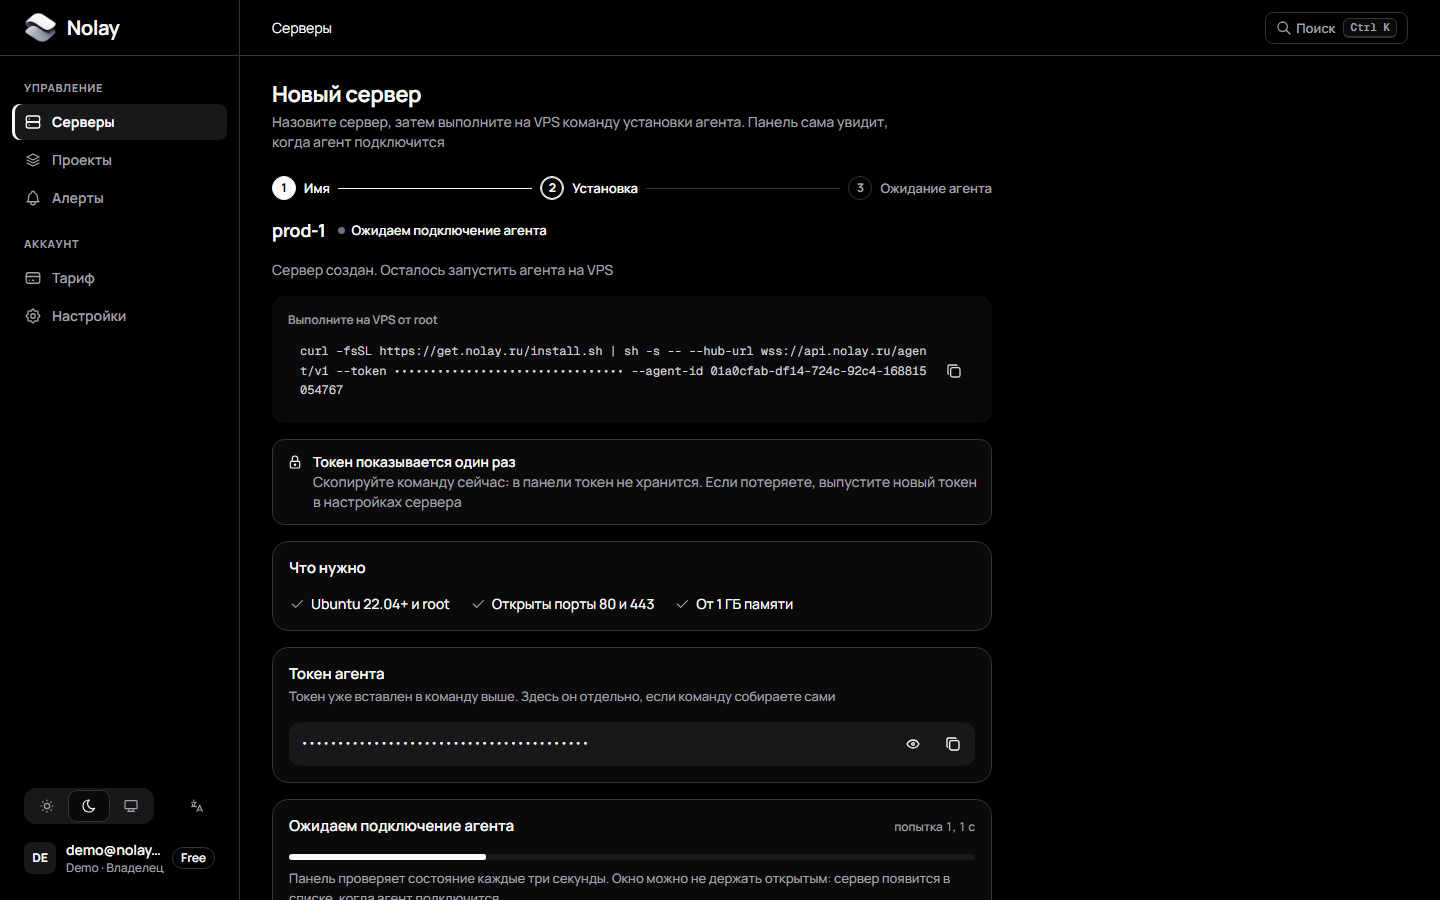The image size is (1440, 900).
Task: Copy the curl install command
Action: coord(954,371)
